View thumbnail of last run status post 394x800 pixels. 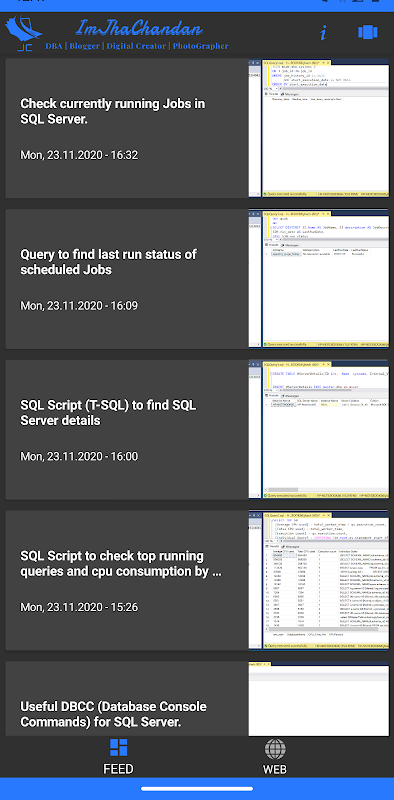[319, 279]
